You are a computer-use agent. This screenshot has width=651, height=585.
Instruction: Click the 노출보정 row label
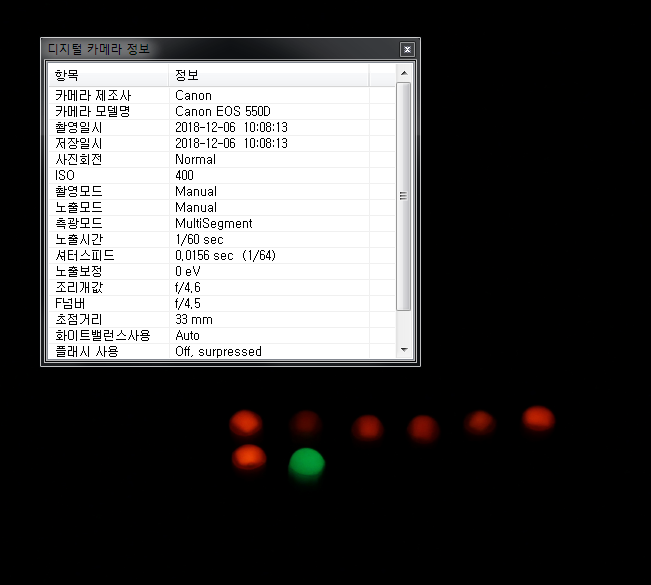pyautogui.click(x=78, y=272)
